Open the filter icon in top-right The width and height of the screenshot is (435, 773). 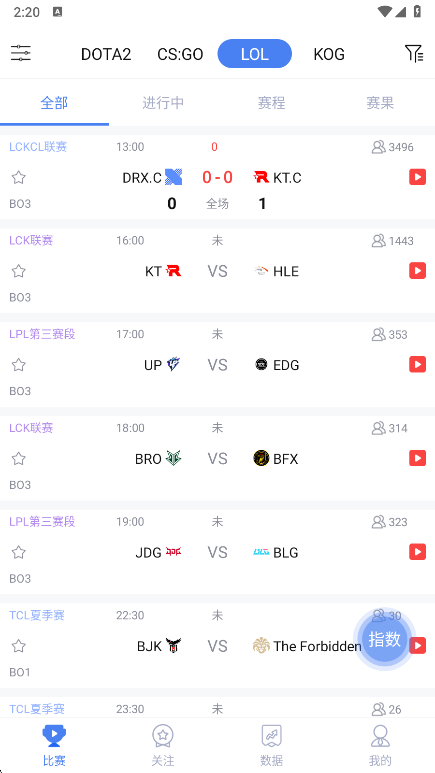(414, 53)
